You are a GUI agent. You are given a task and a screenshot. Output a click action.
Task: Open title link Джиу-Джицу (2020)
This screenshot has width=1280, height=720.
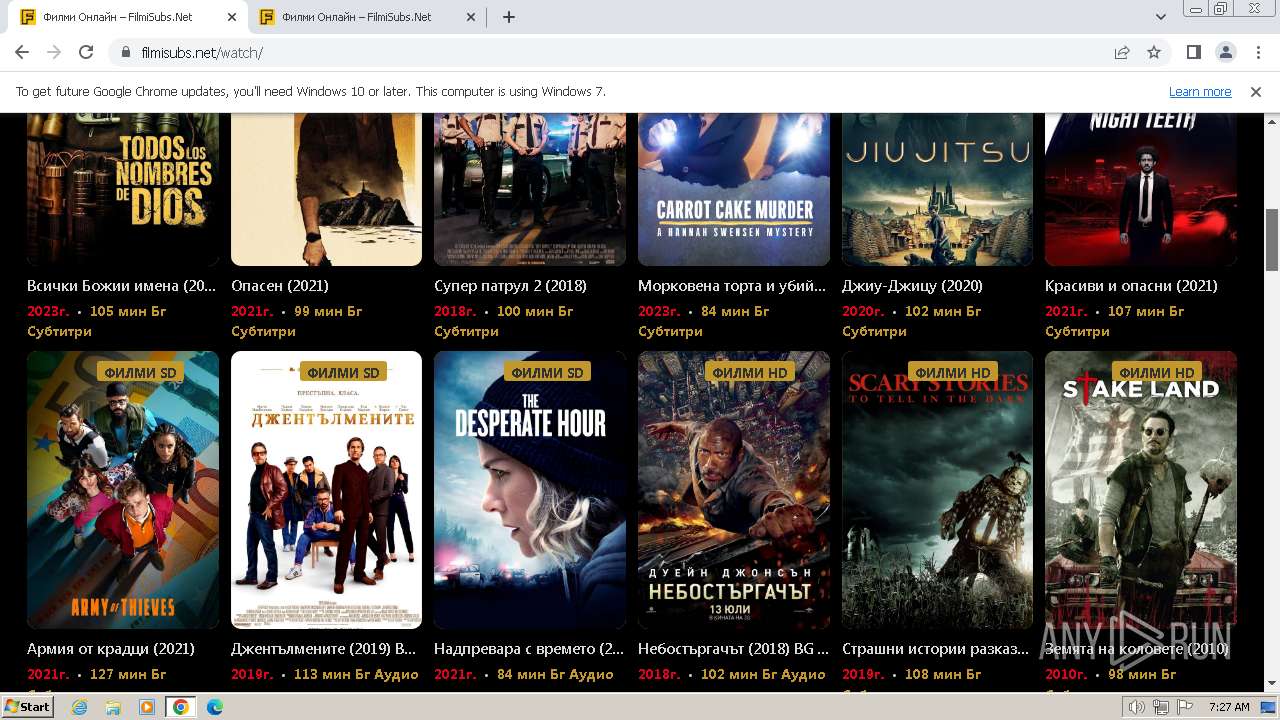click(912, 286)
